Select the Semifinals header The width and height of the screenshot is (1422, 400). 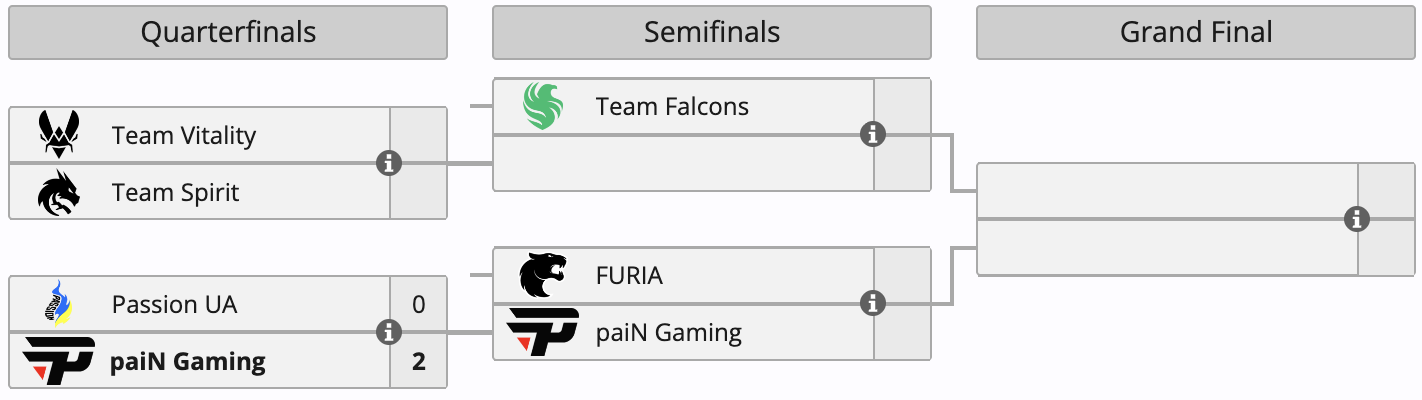pyautogui.click(x=712, y=32)
